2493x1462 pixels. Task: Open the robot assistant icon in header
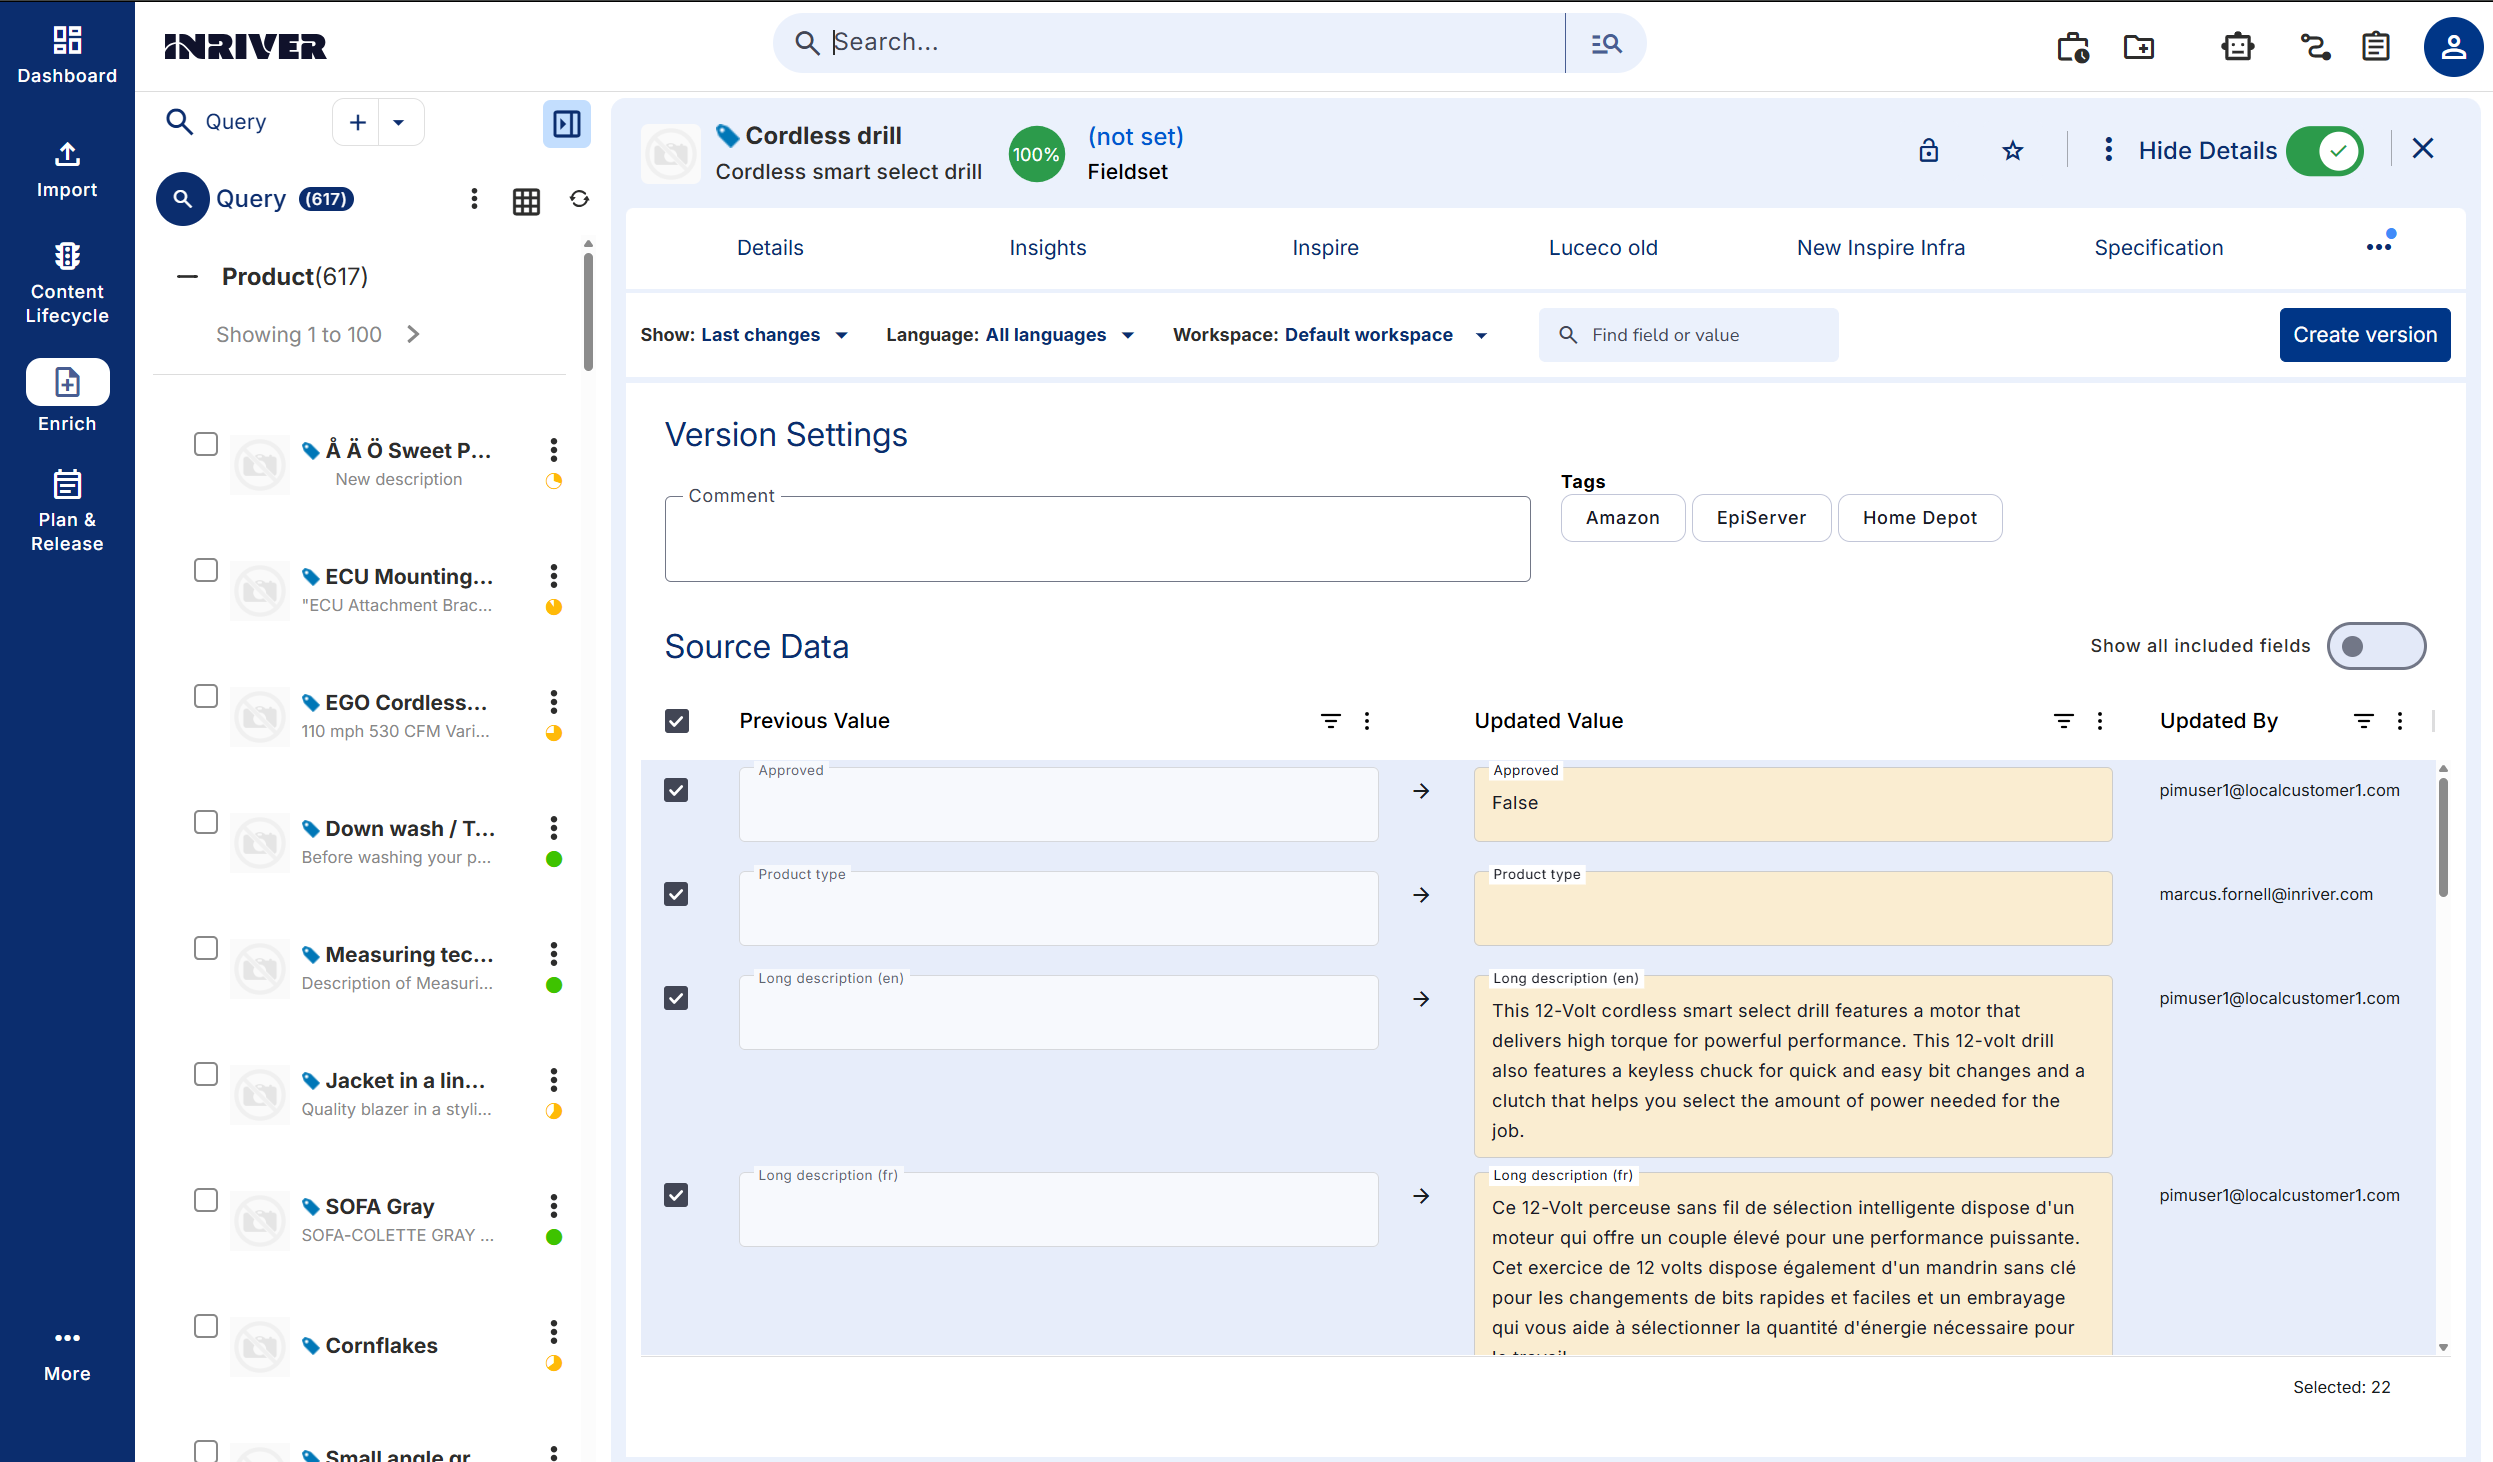click(2237, 47)
